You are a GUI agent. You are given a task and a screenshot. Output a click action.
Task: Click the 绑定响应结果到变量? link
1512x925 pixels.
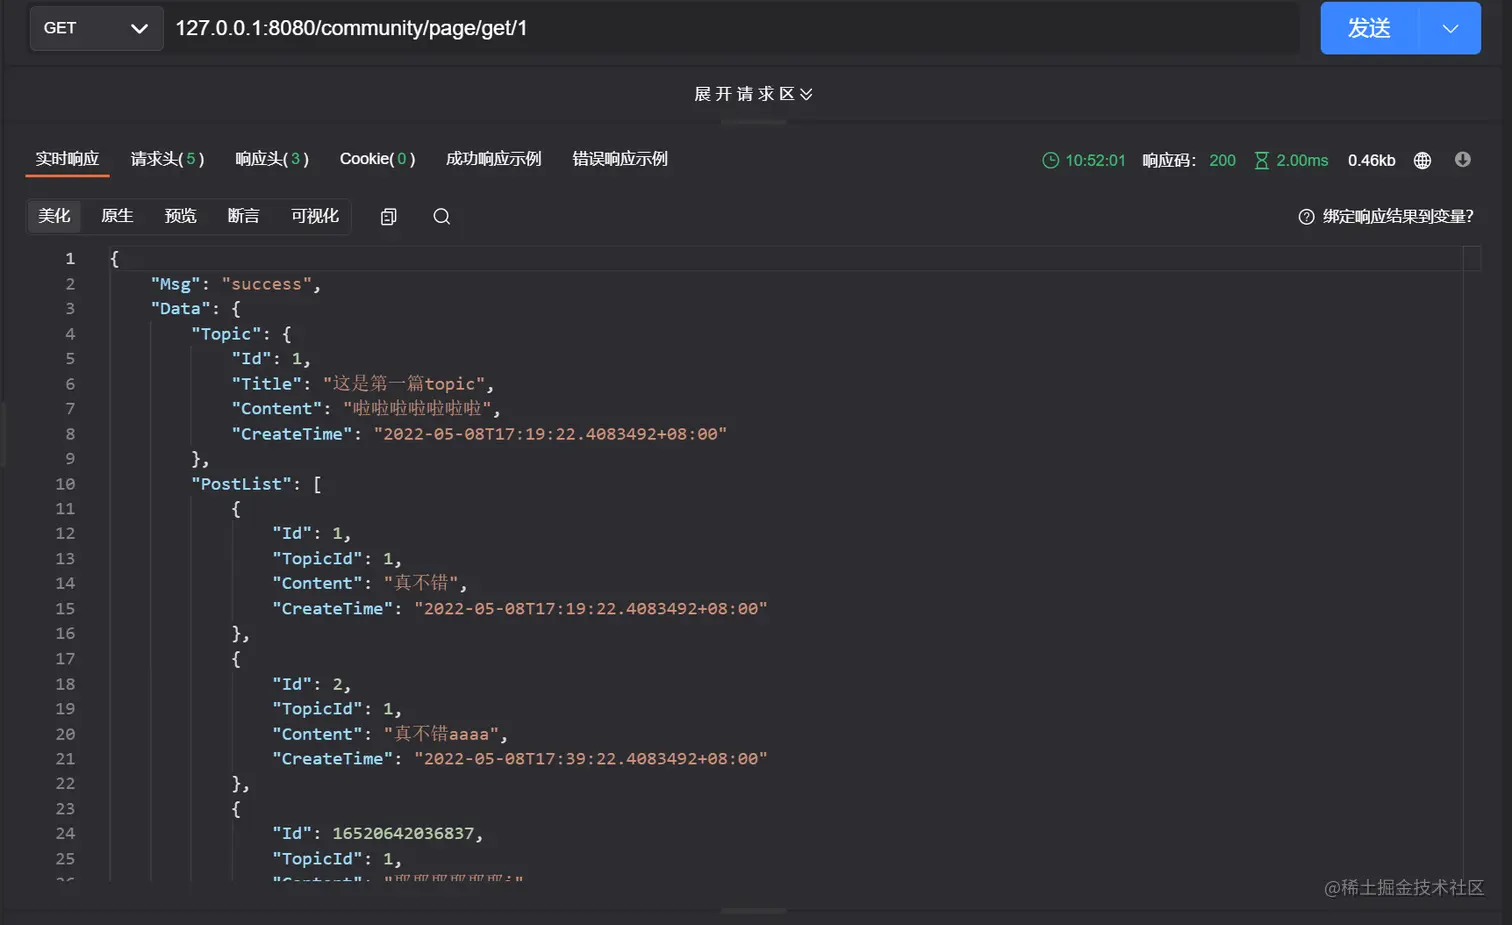click(1398, 217)
